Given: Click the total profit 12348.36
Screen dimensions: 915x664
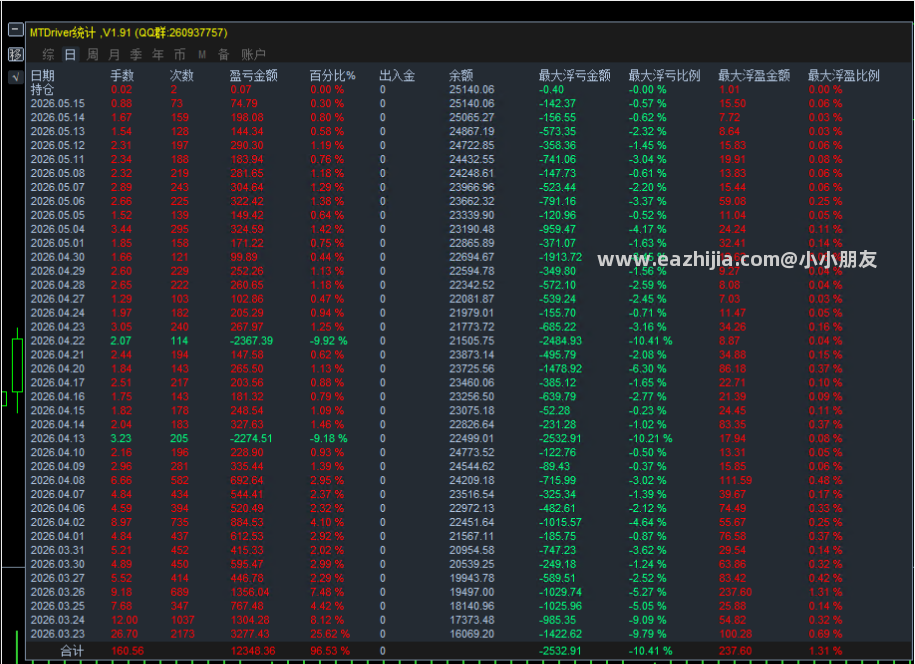Looking at the screenshot, I should 253,651.
